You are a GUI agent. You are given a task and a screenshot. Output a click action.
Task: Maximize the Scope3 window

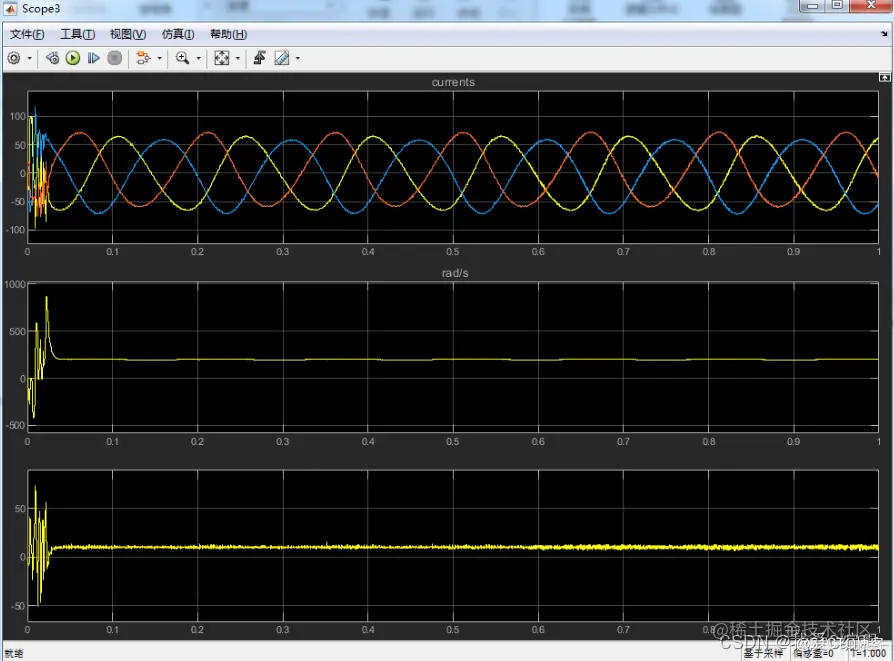(x=837, y=6)
